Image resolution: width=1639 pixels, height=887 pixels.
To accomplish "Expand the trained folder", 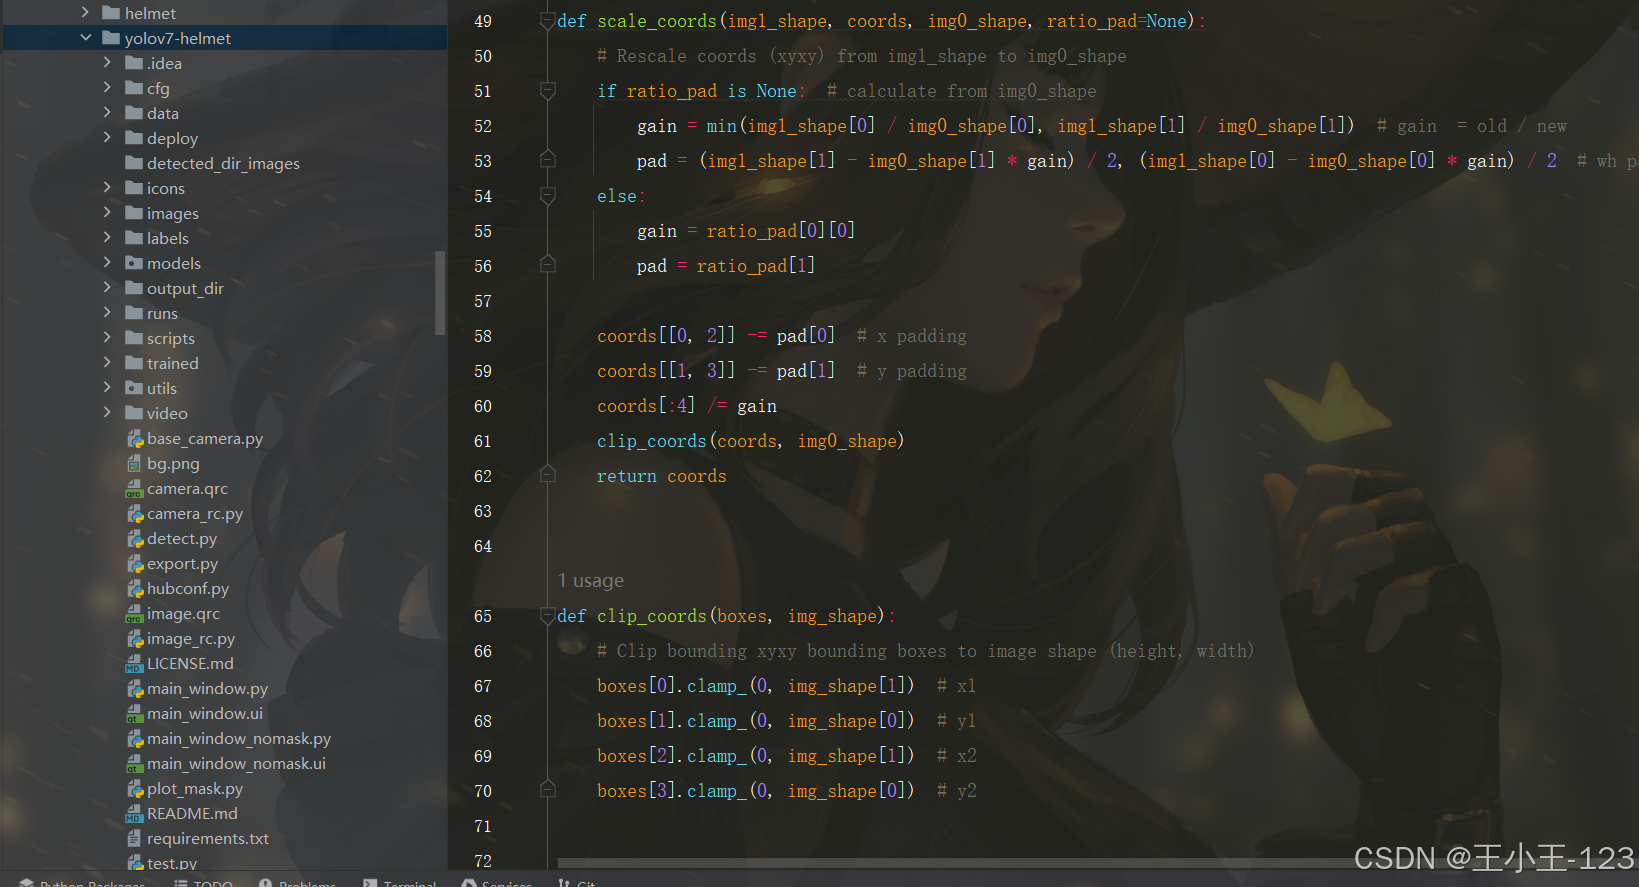I will coord(108,363).
